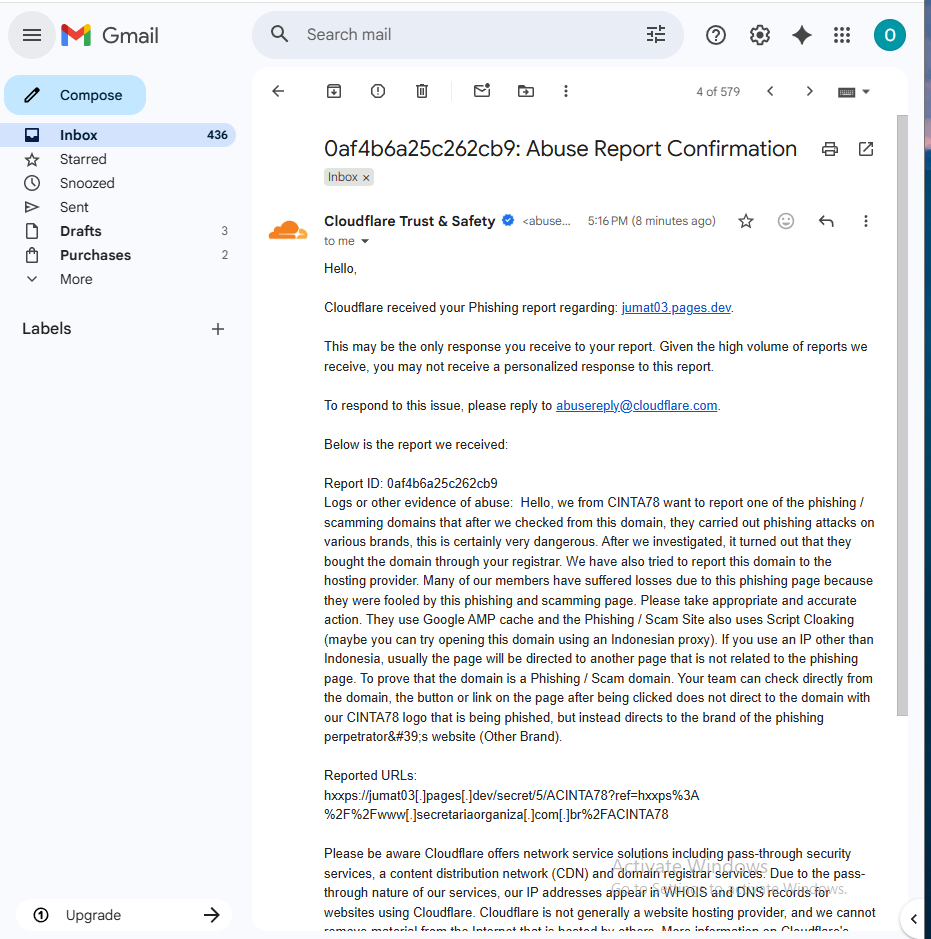931x939 pixels.
Task: Delete this email with trash icon
Action: coord(421,91)
